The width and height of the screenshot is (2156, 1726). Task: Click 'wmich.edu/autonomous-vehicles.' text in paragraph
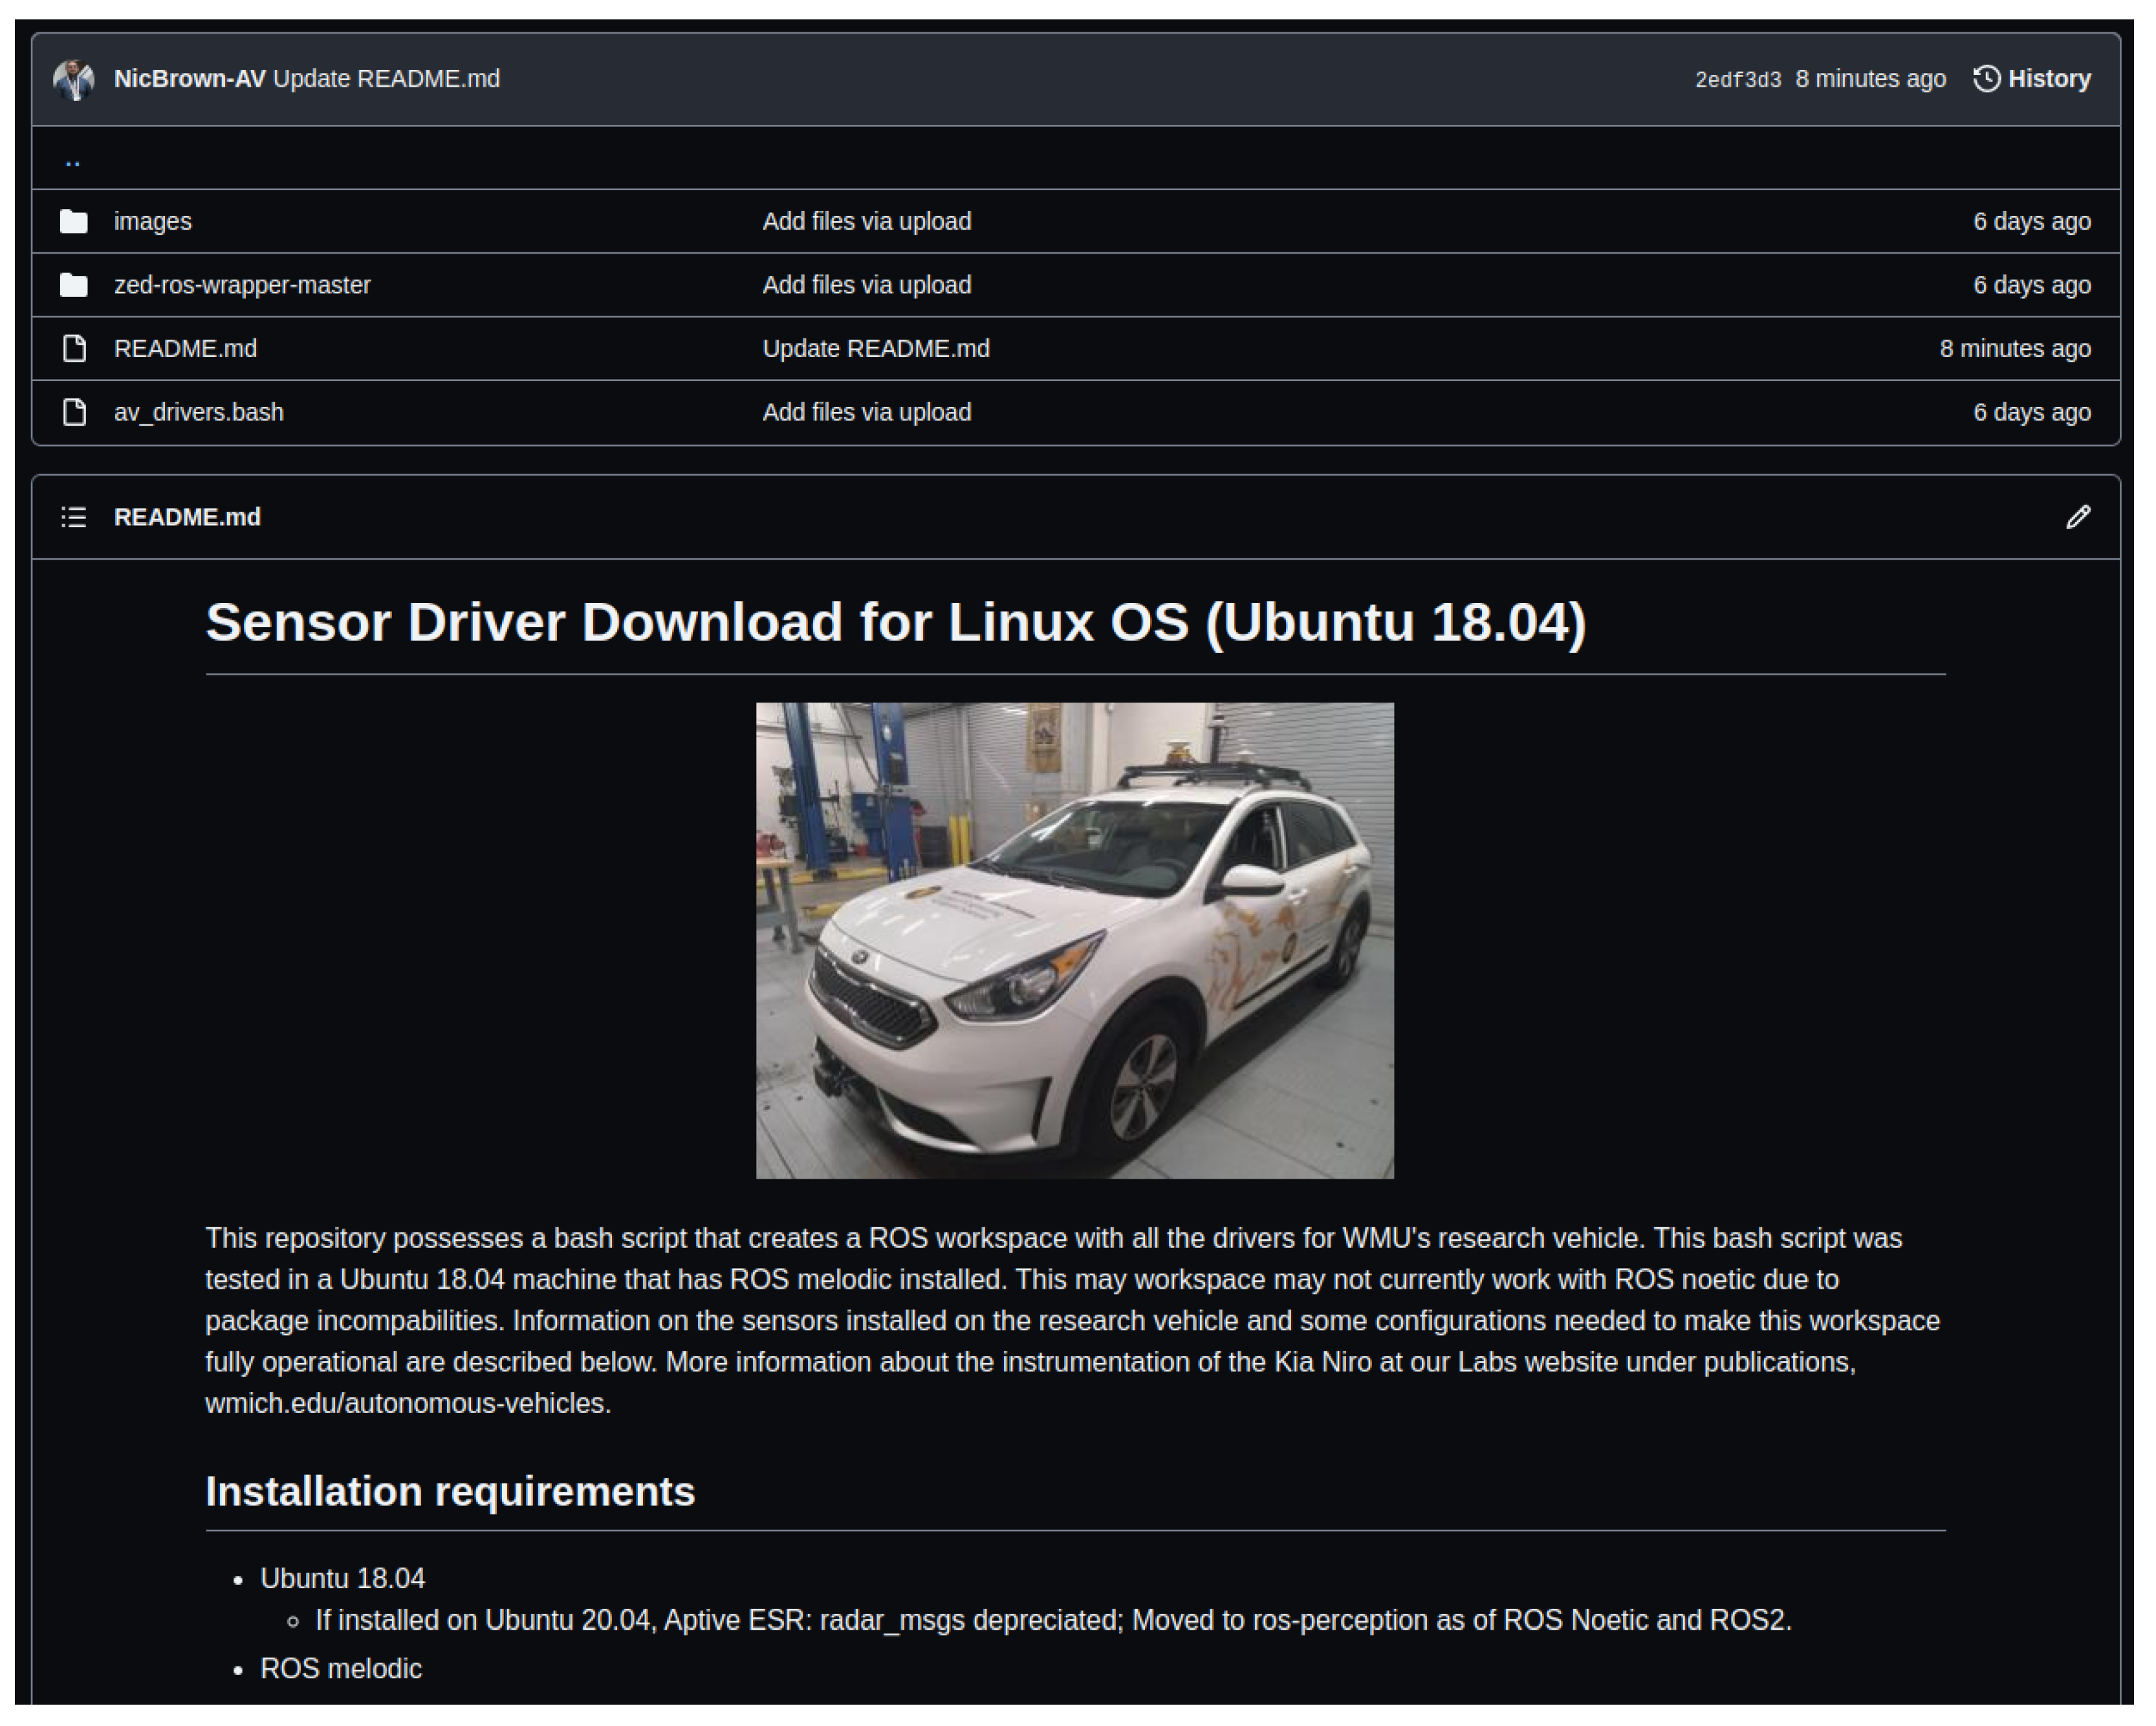408,1403
